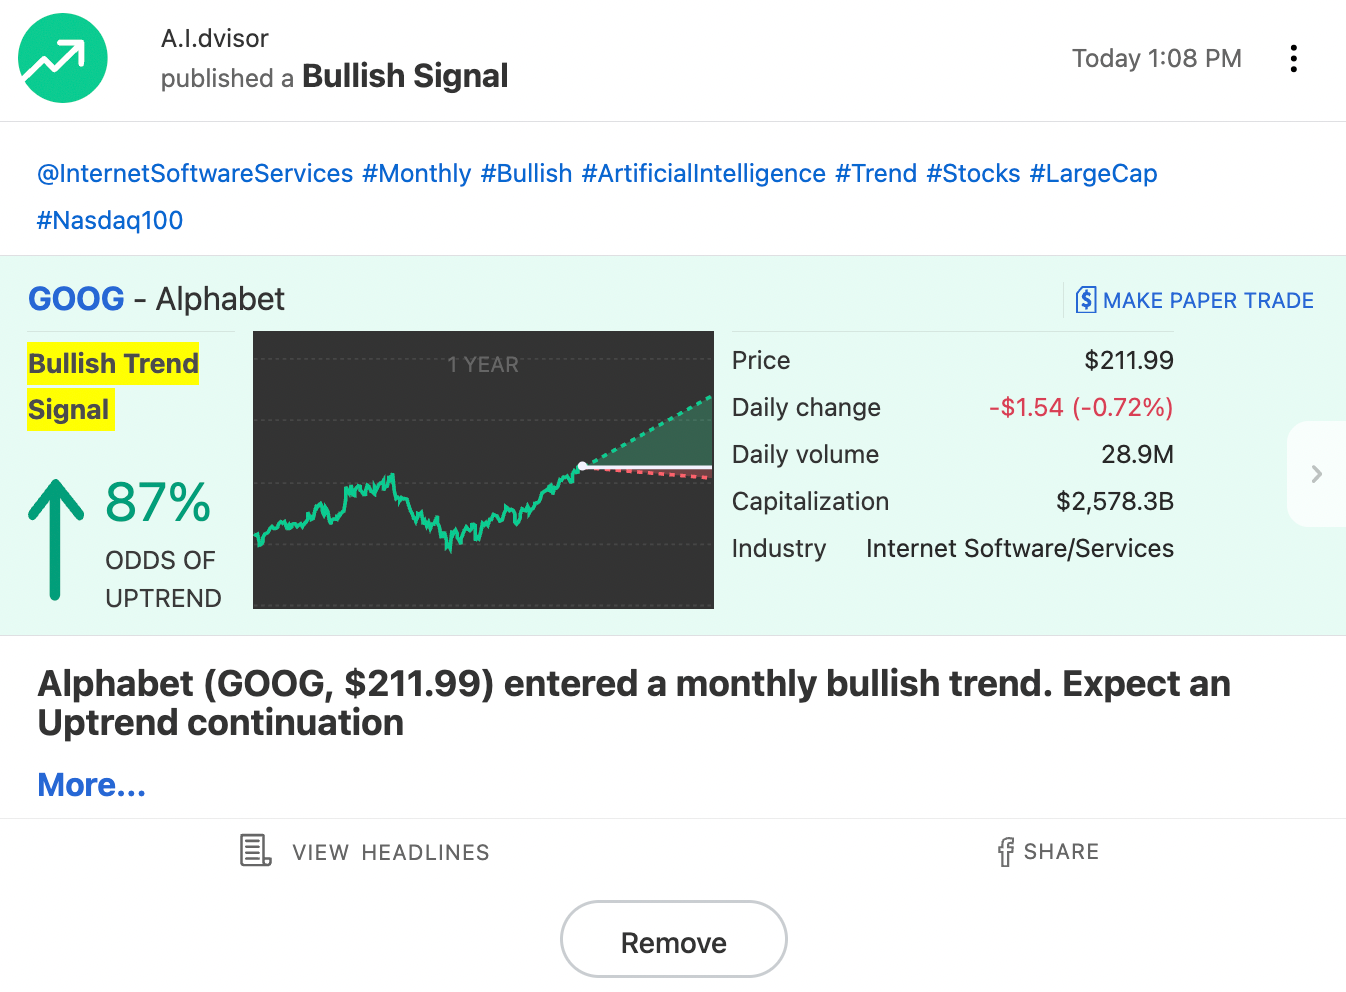Image resolution: width=1346 pixels, height=992 pixels.
Task: Open the @InternetSoftwareServices tag
Action: click(195, 173)
